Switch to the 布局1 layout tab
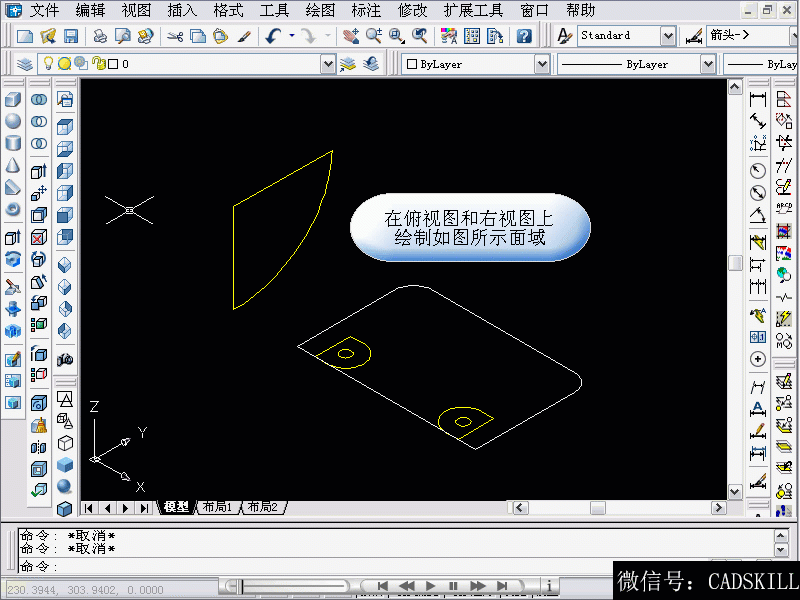 click(x=216, y=507)
